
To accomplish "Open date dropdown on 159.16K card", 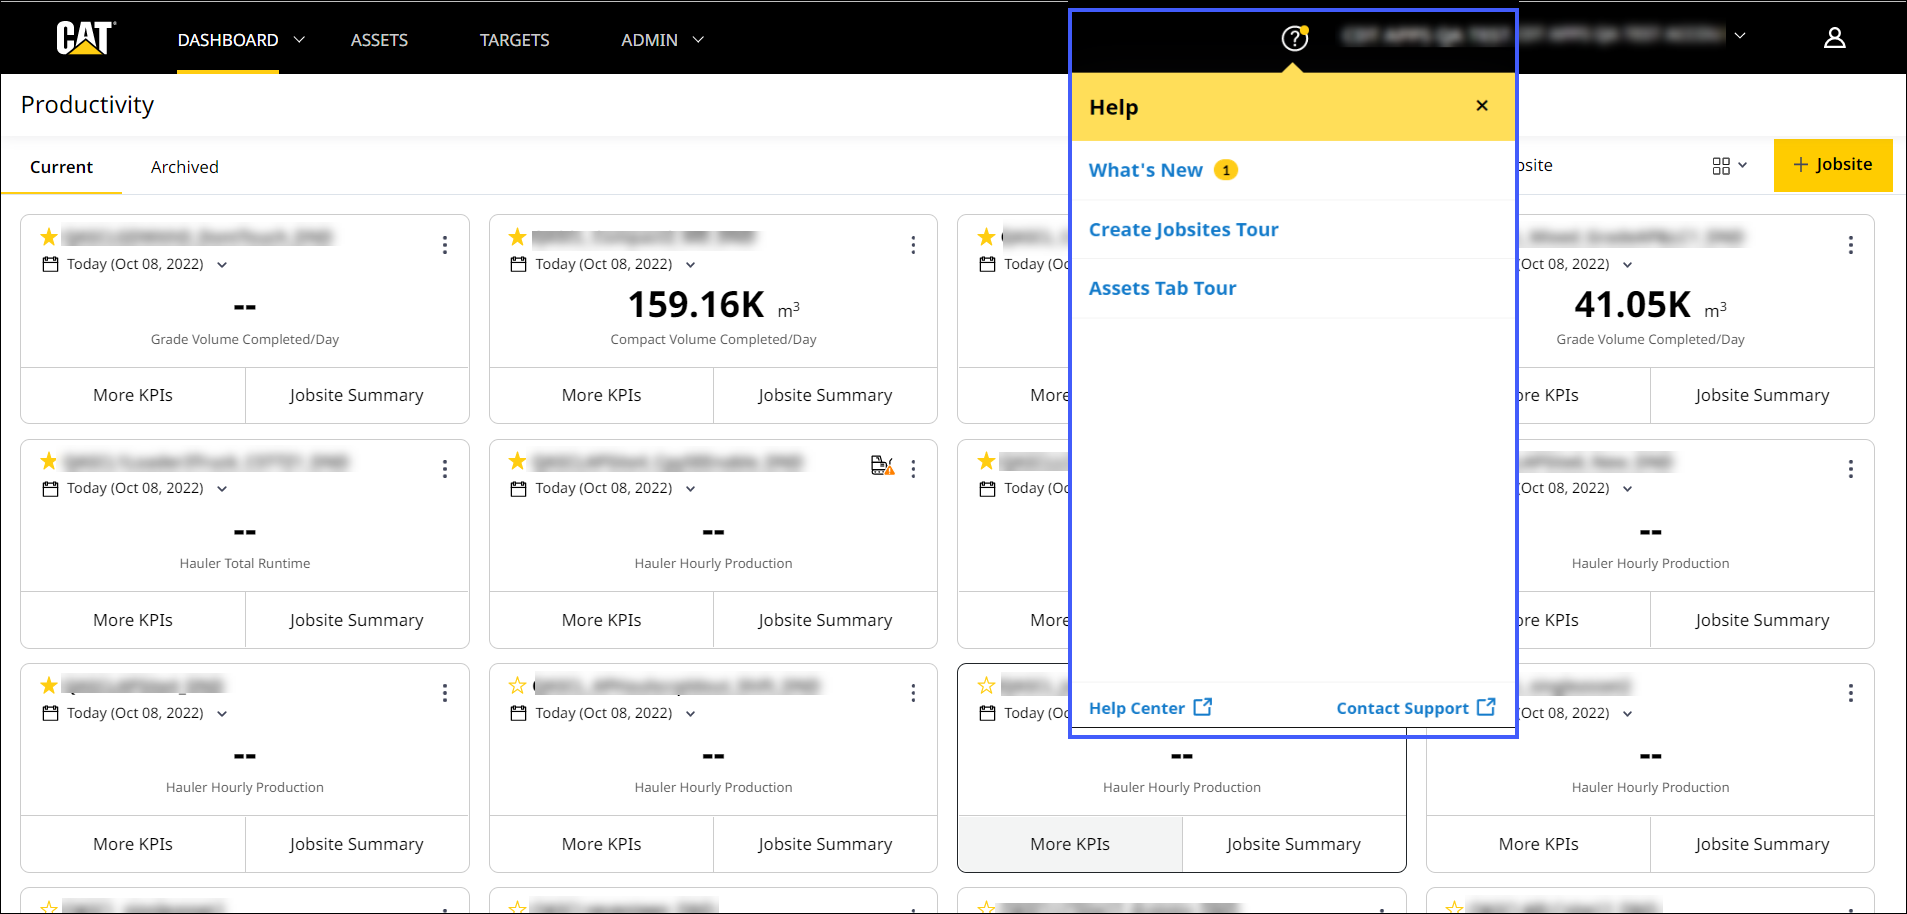I will pos(690,265).
